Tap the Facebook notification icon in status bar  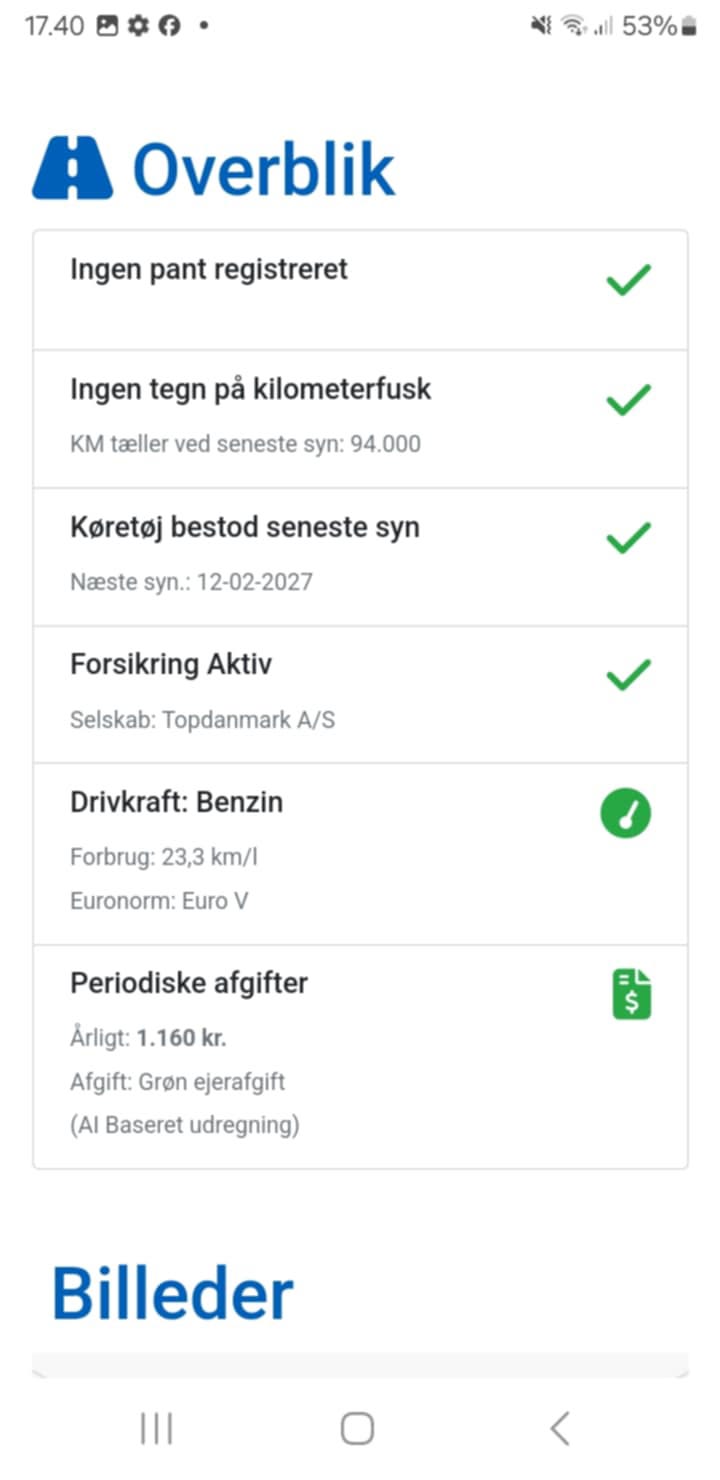pos(170,27)
